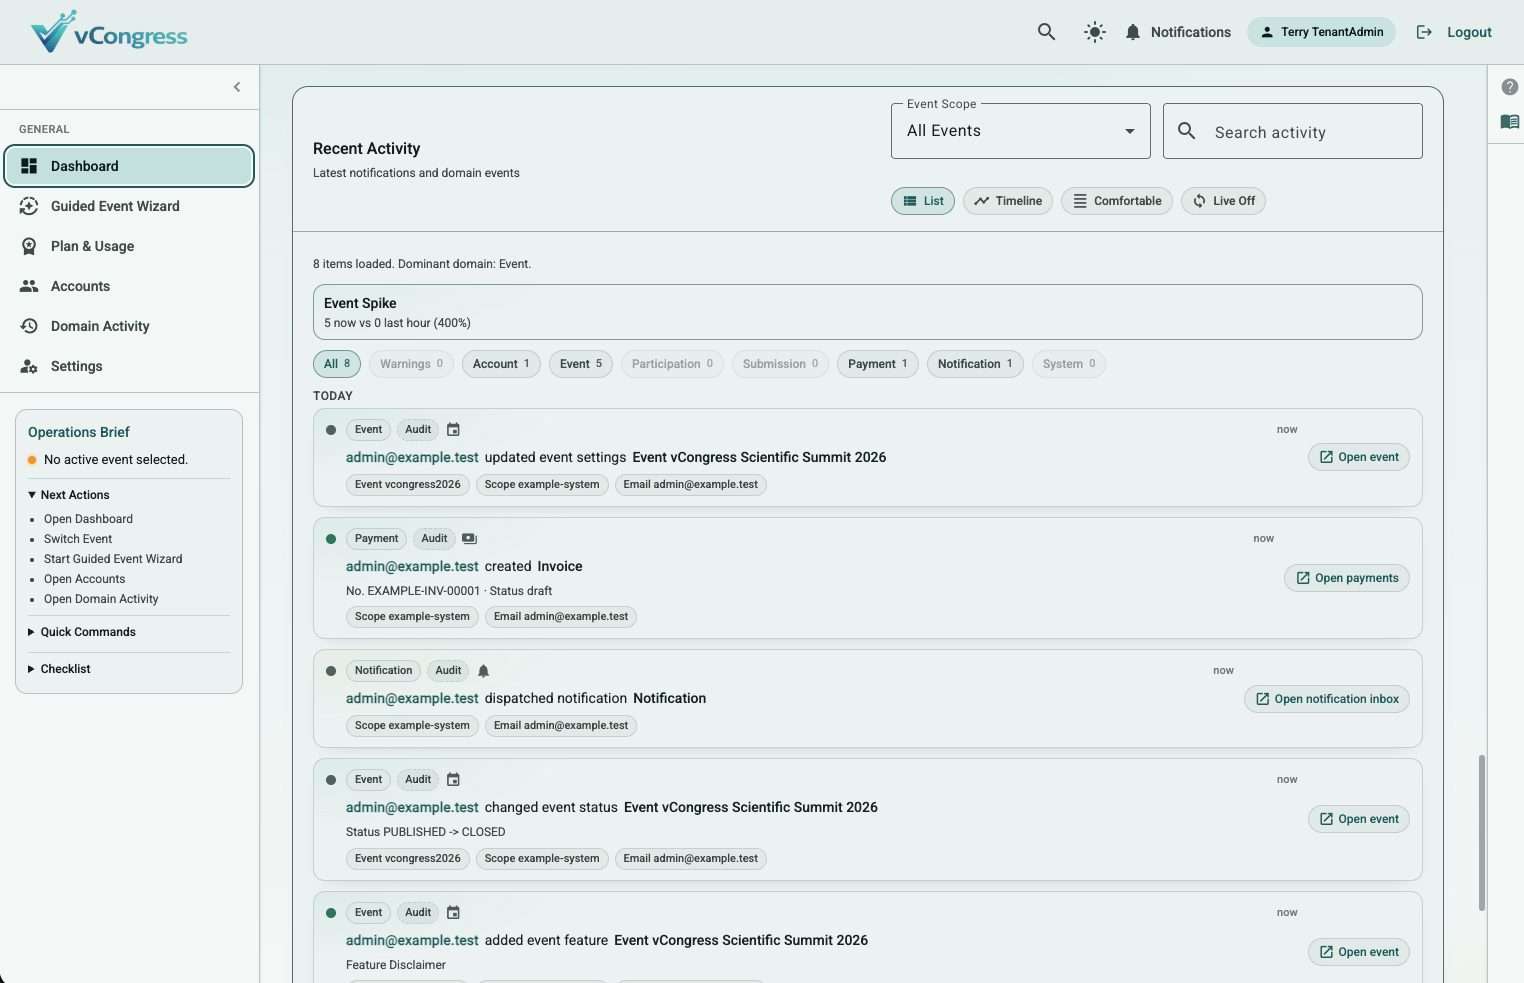Toggle Comfortable density
Image resolution: width=1524 pixels, height=983 pixels.
coord(1117,201)
